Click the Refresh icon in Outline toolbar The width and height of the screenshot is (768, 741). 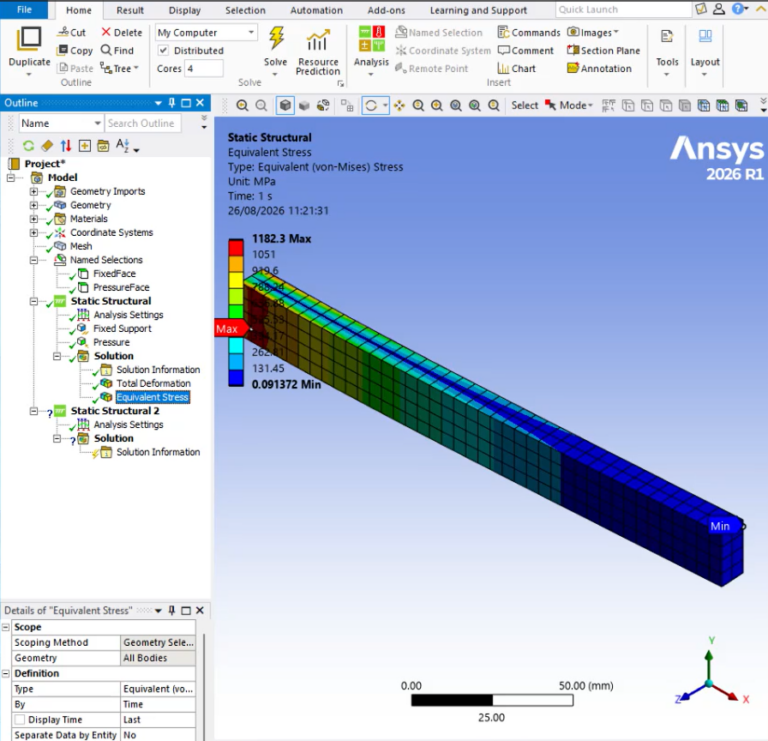(28, 145)
